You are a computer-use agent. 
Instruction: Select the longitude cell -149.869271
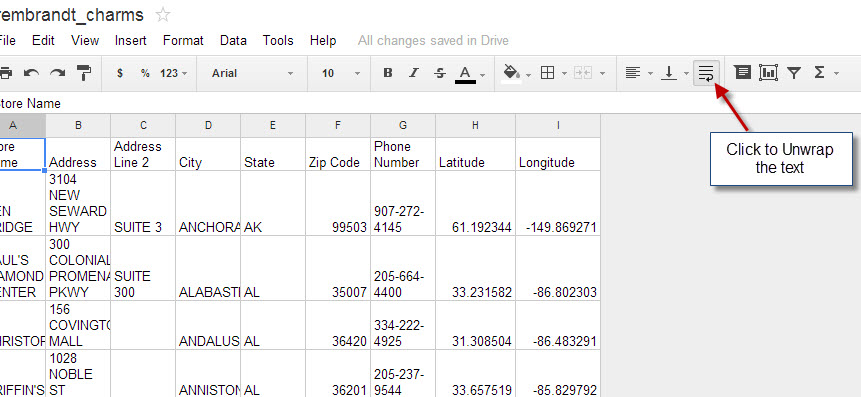558,203
